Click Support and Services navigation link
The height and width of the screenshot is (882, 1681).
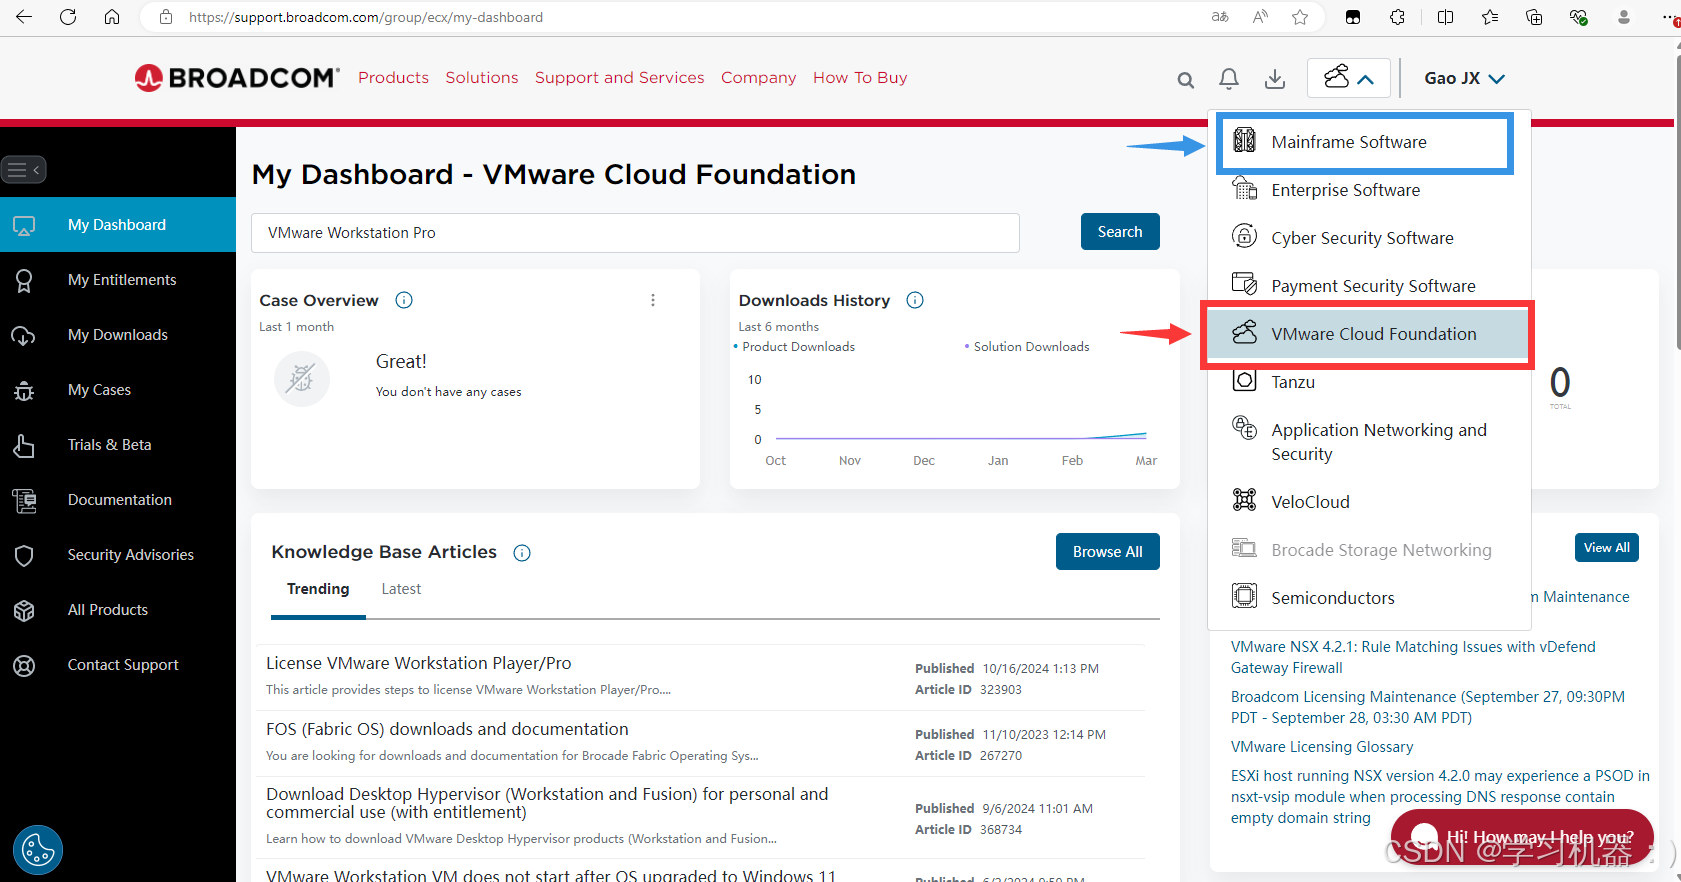[619, 78]
